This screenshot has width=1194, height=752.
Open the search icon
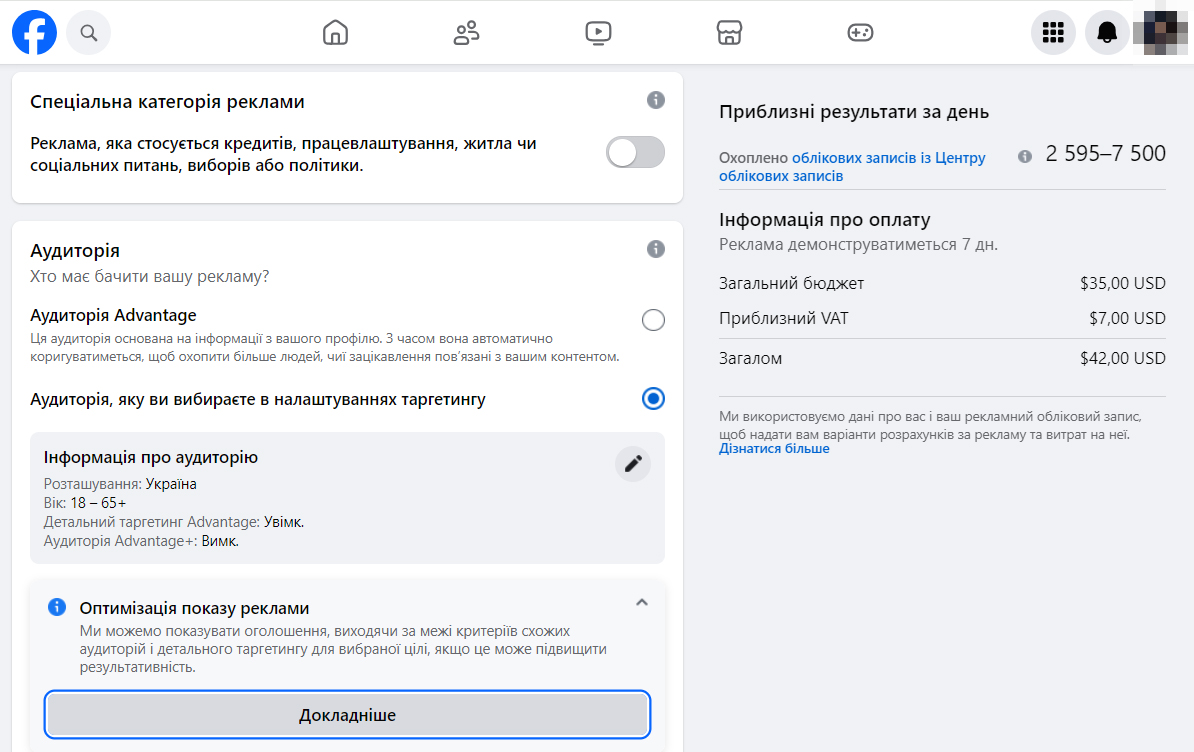(88, 31)
